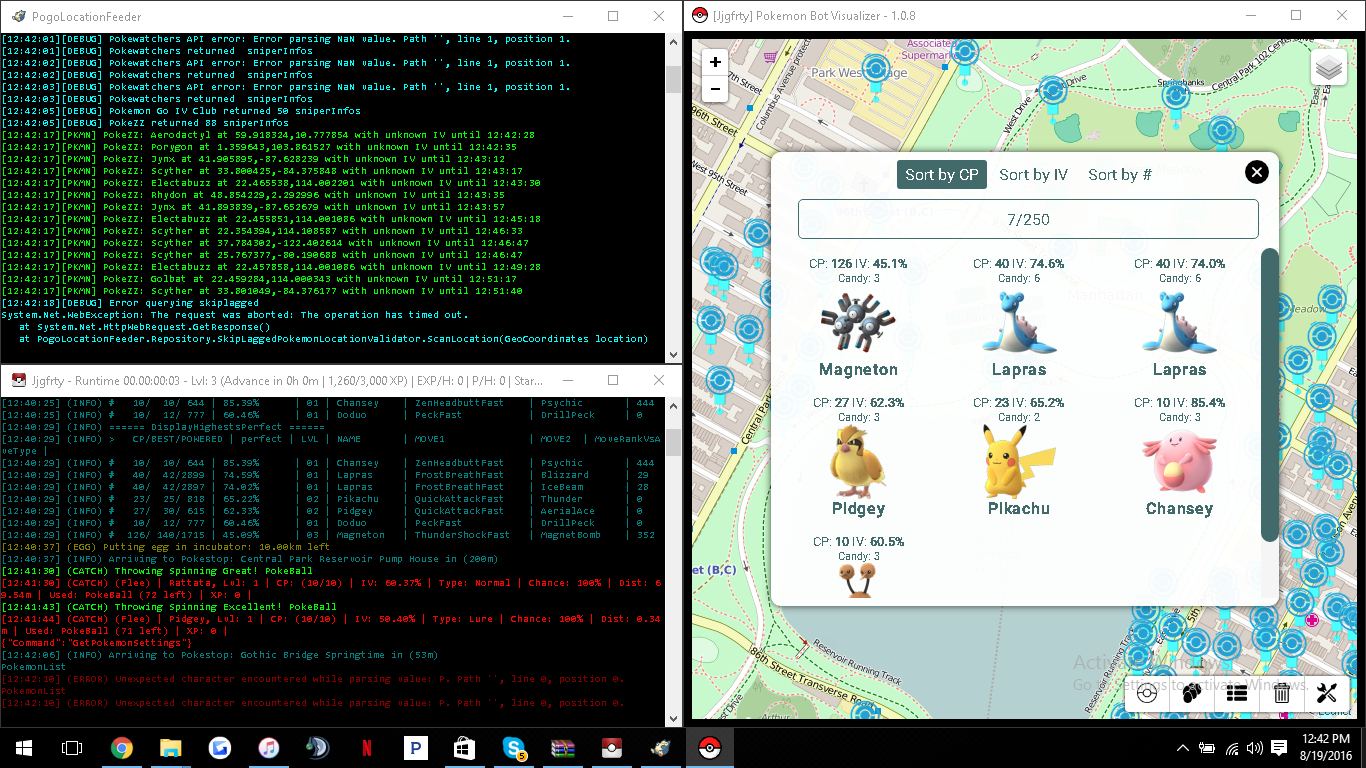Open the map layers control

1329,68
